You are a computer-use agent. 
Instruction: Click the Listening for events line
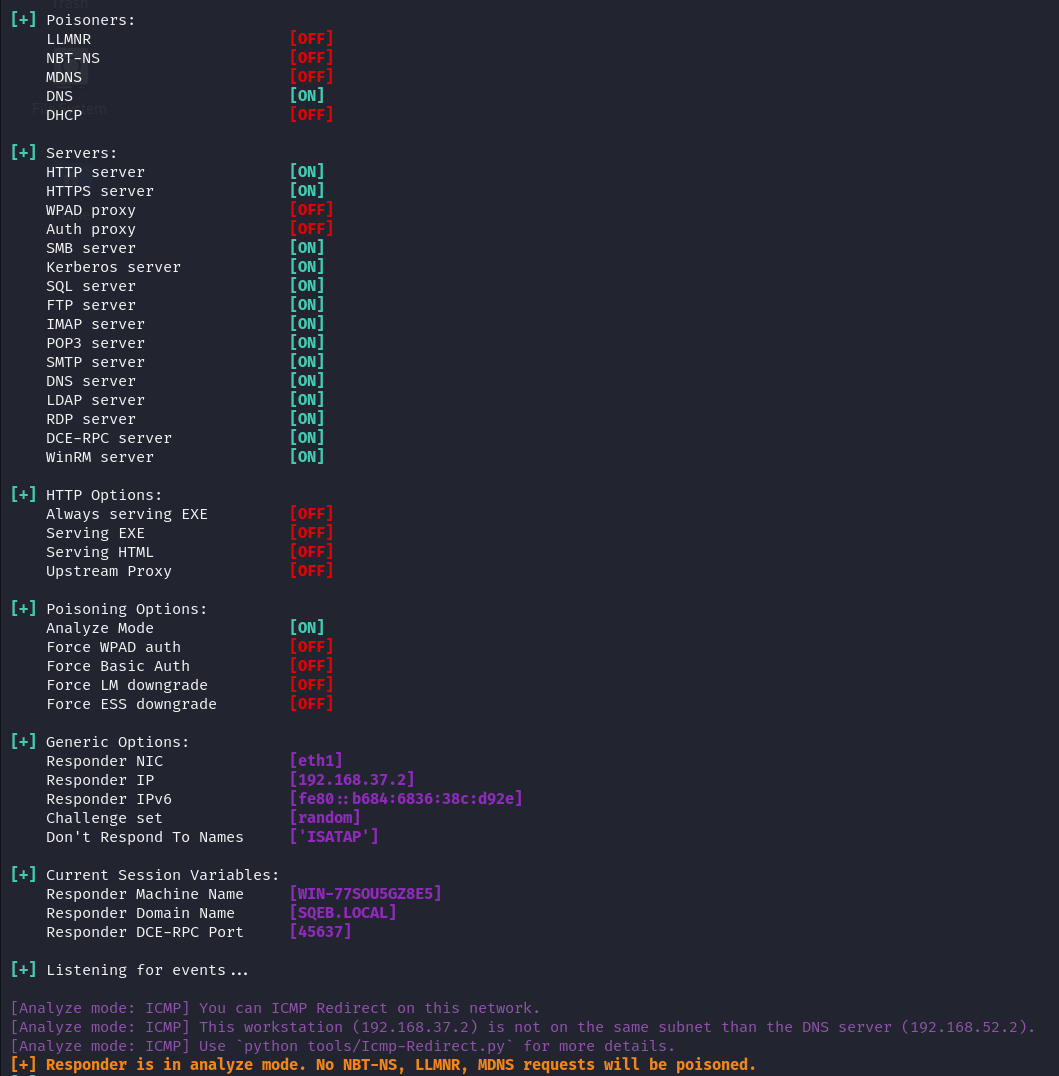(x=147, y=969)
